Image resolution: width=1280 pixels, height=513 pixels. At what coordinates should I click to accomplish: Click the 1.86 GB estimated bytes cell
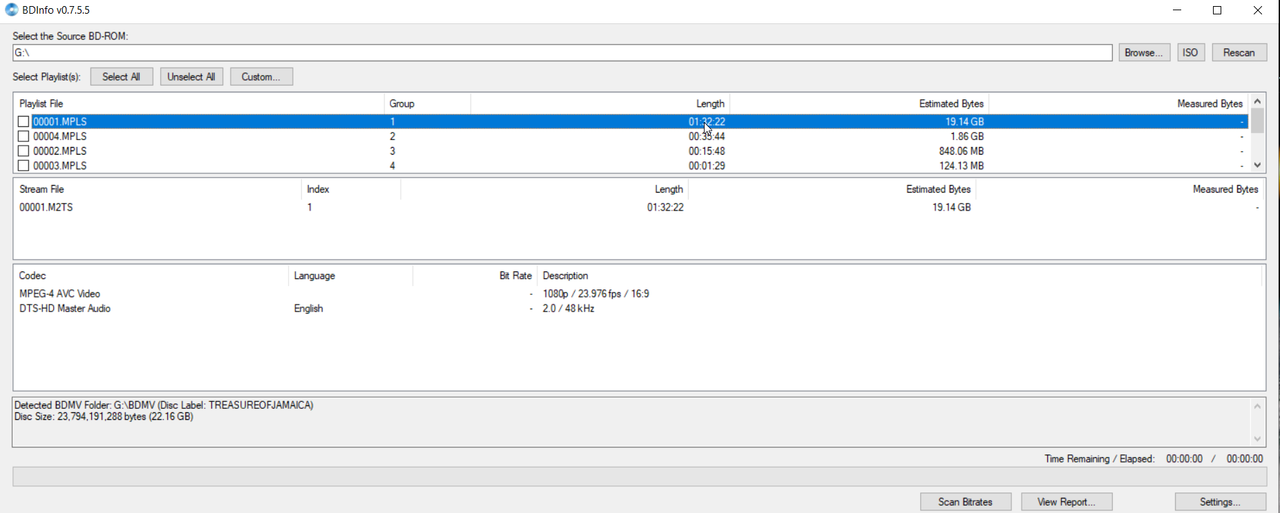pos(967,137)
